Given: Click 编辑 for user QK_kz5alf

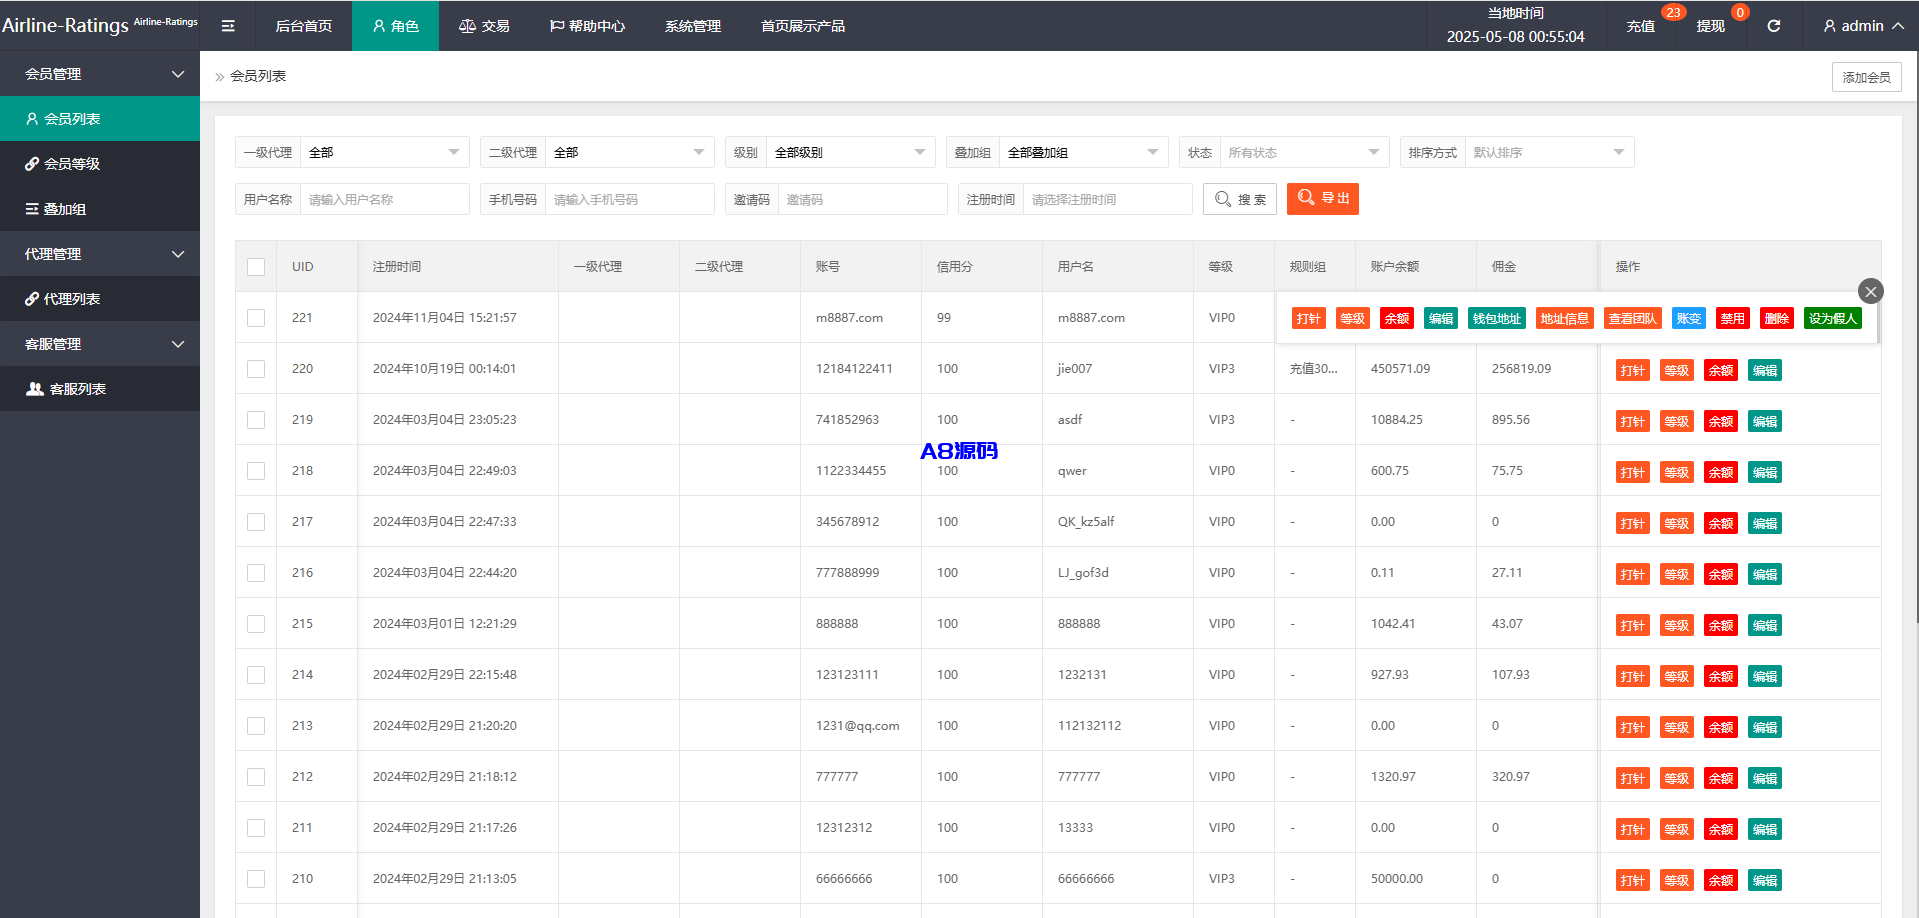Looking at the screenshot, I should (x=1765, y=524).
